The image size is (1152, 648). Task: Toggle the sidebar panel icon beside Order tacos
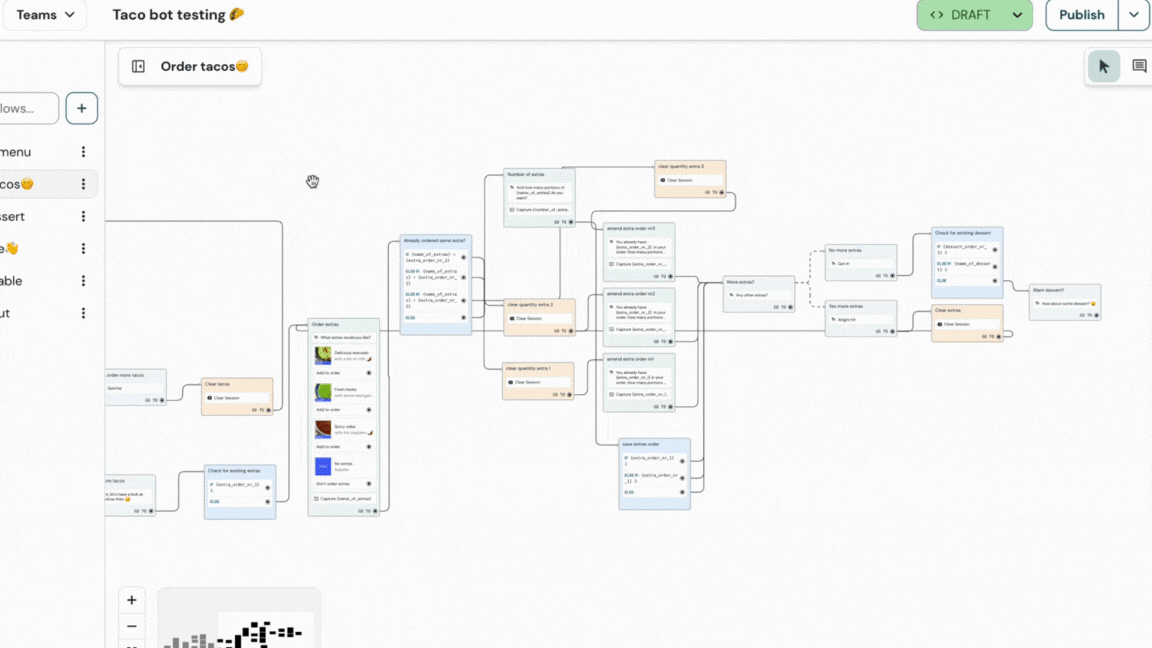click(139, 67)
